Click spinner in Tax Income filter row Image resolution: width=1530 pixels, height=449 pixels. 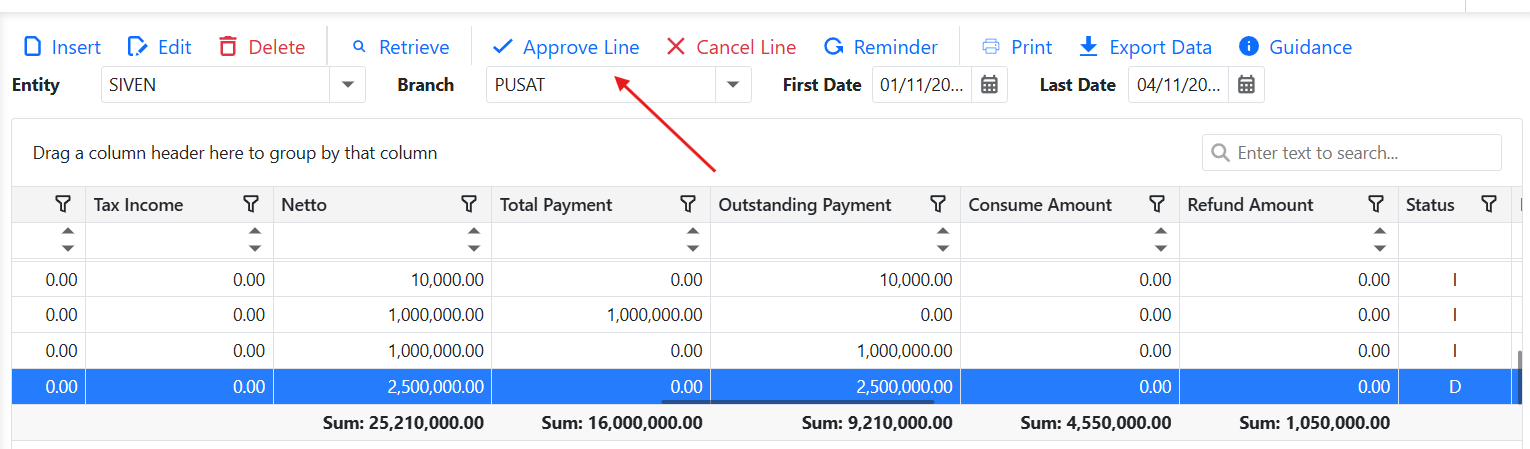pyautogui.click(x=256, y=240)
